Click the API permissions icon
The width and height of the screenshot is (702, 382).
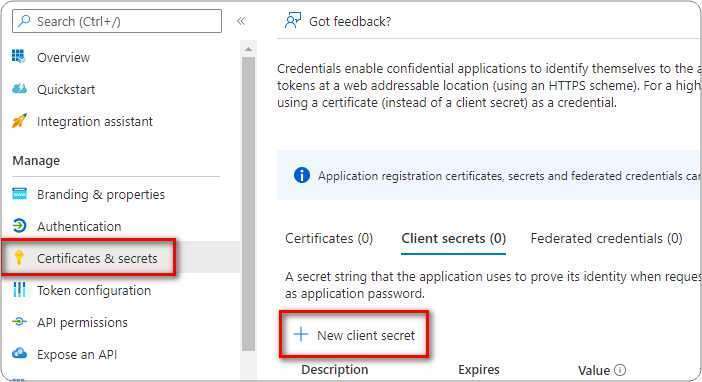tap(19, 322)
